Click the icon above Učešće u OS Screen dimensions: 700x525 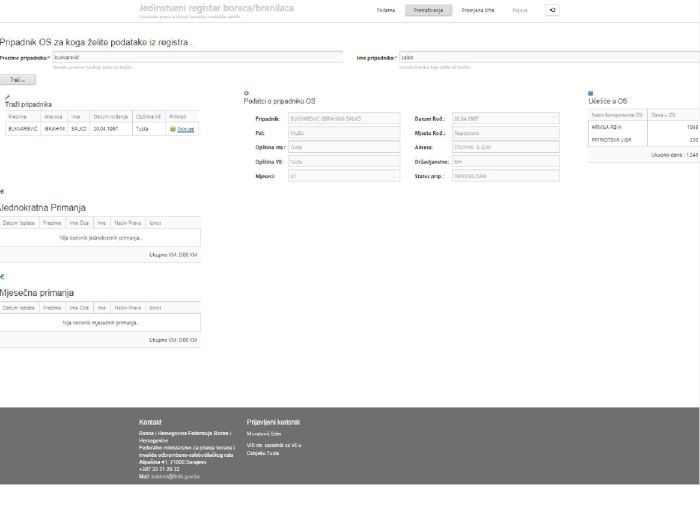point(590,93)
